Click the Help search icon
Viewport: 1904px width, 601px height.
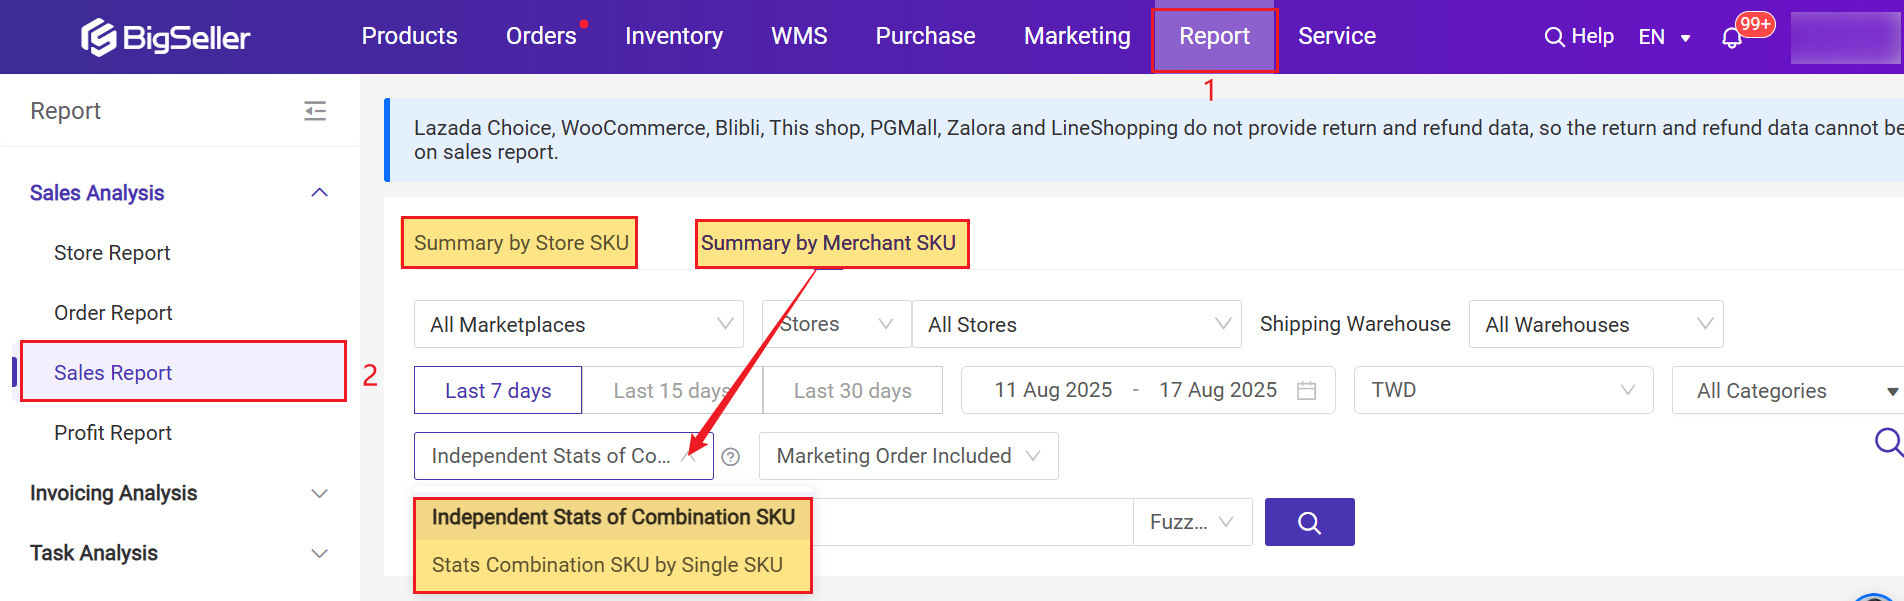point(1554,37)
